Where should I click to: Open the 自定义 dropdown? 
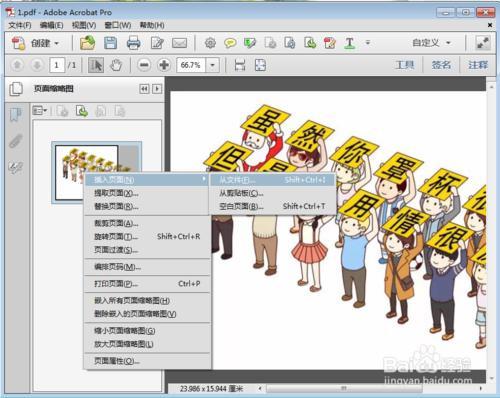pos(431,43)
